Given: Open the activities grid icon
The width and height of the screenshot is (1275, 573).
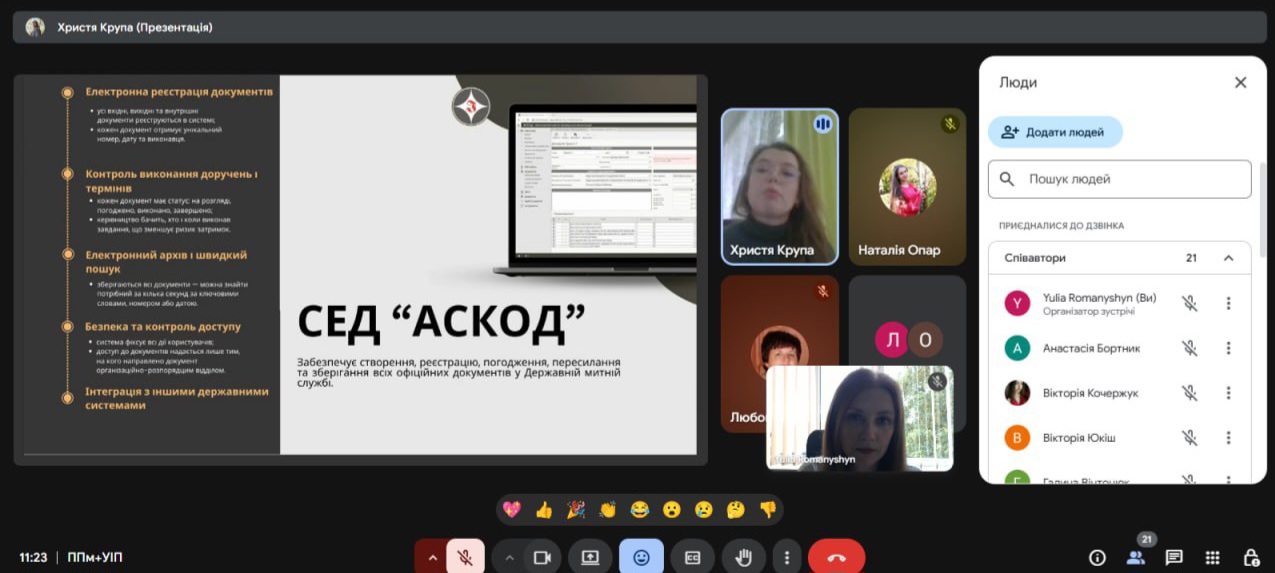Looking at the screenshot, I should click(1212, 557).
